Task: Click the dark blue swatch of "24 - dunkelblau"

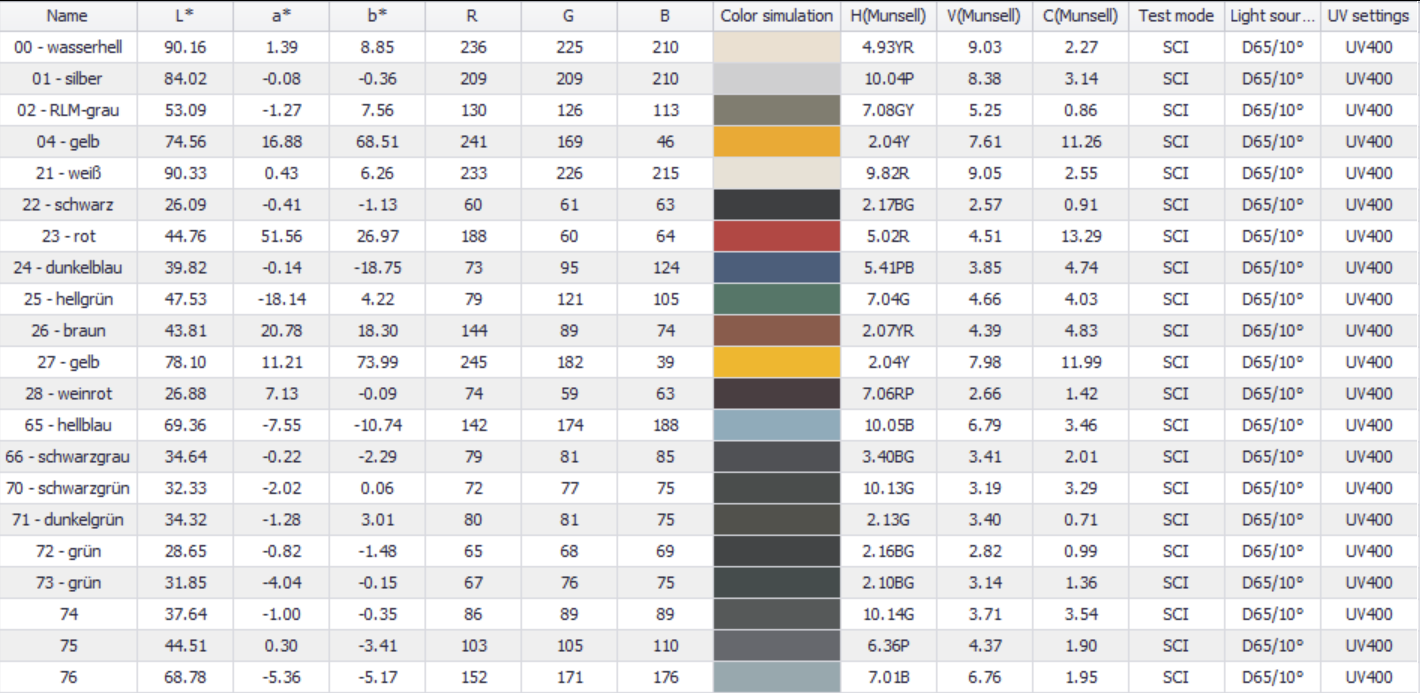Action: click(775, 268)
